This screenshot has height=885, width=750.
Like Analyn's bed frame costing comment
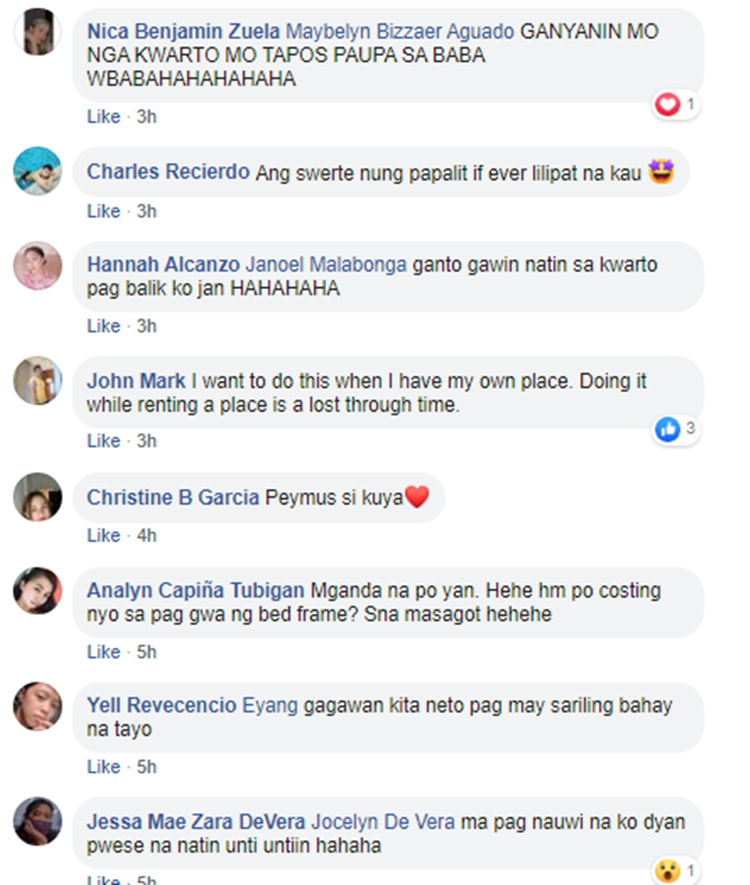point(104,652)
